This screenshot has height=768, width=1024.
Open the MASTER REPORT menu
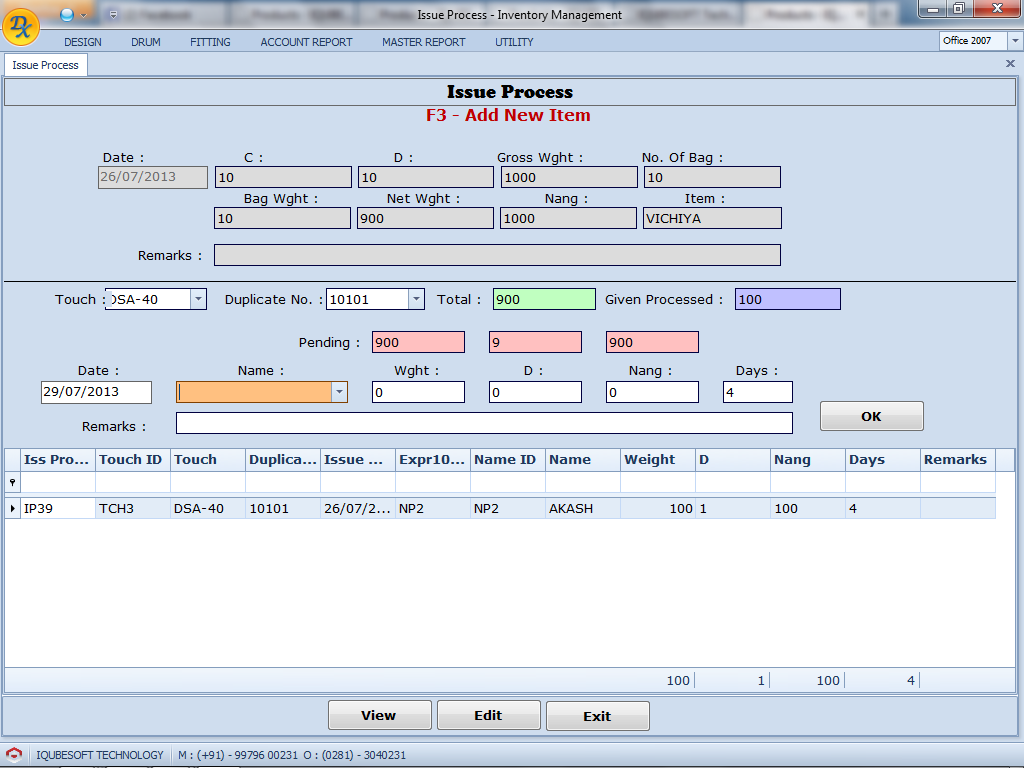coord(423,42)
